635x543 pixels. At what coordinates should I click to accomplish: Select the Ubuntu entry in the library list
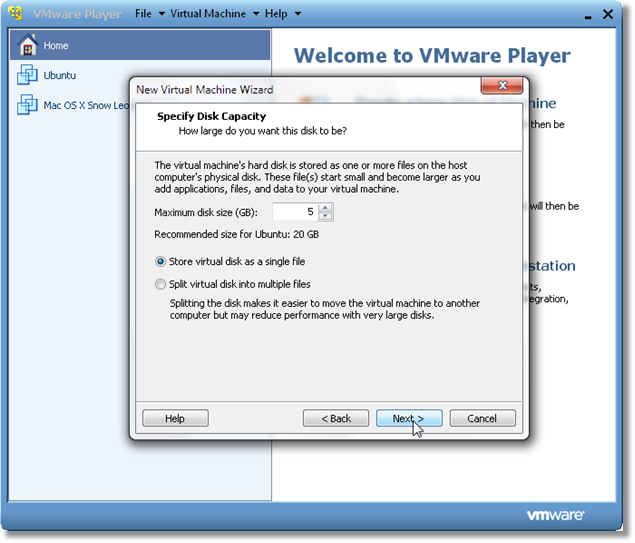[x=140, y=75]
